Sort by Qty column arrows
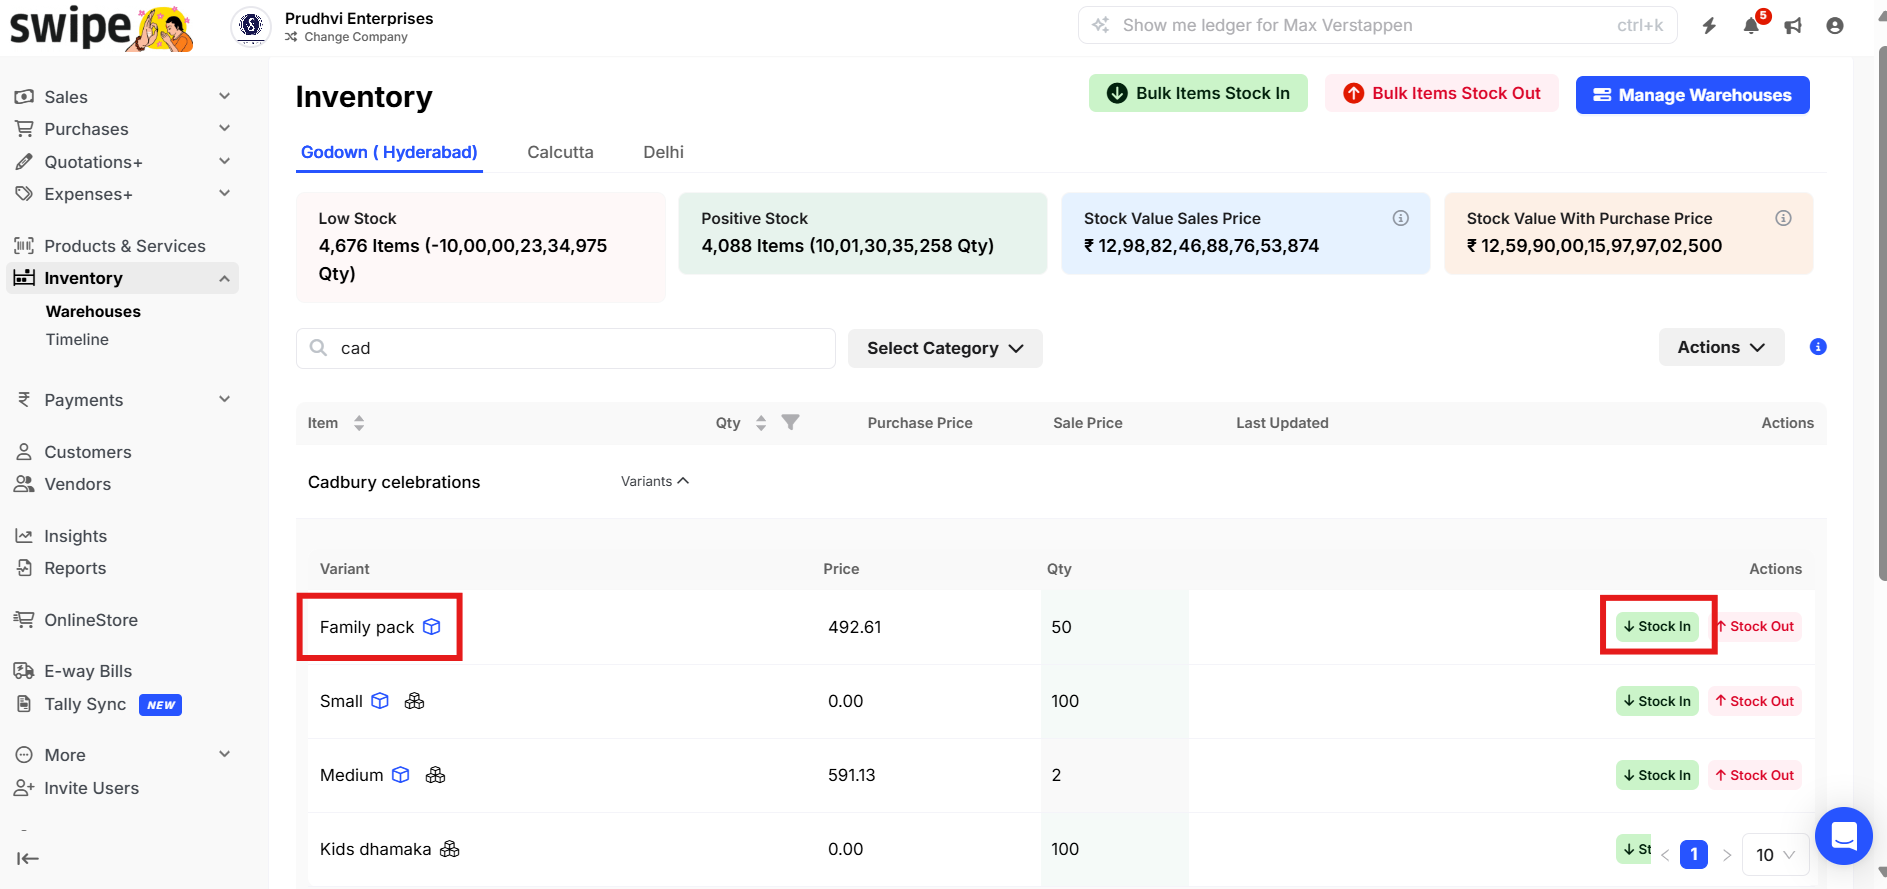 [761, 423]
